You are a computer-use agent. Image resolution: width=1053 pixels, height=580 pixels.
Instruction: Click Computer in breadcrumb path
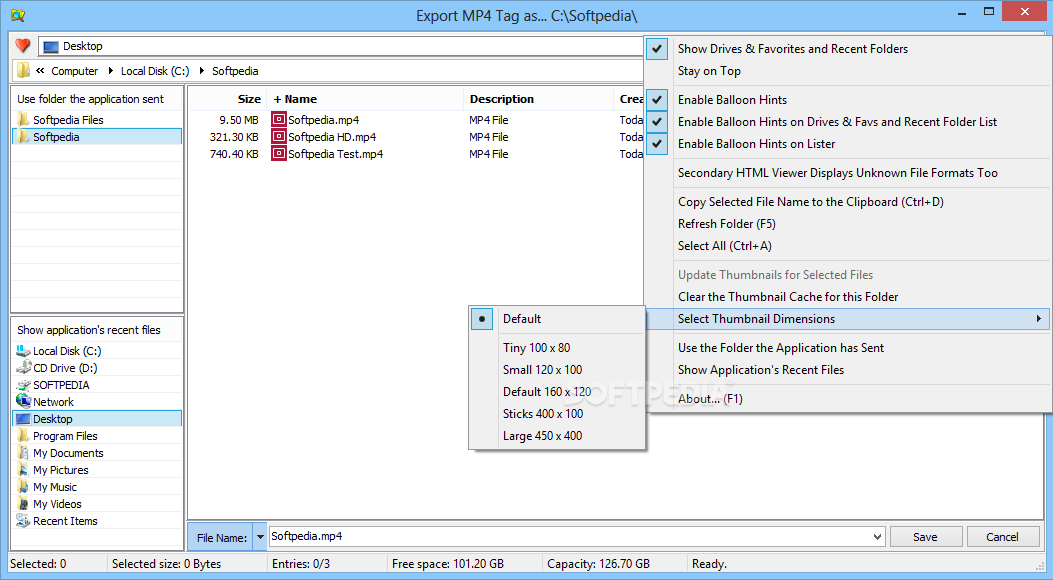[75, 70]
